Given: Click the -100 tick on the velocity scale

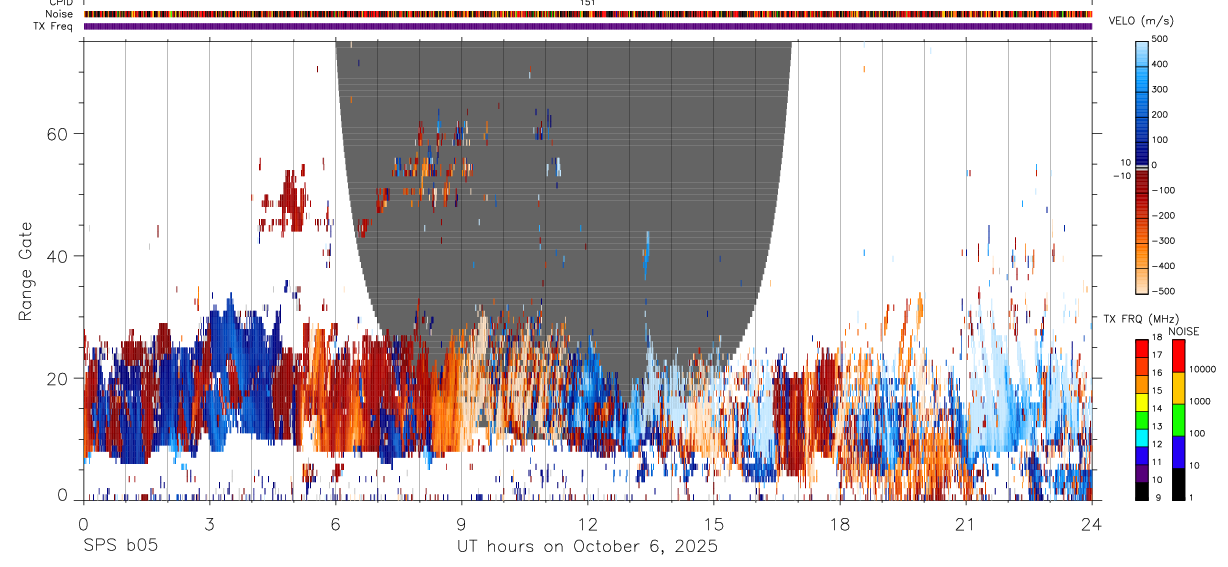Looking at the screenshot, I should point(1165,190).
